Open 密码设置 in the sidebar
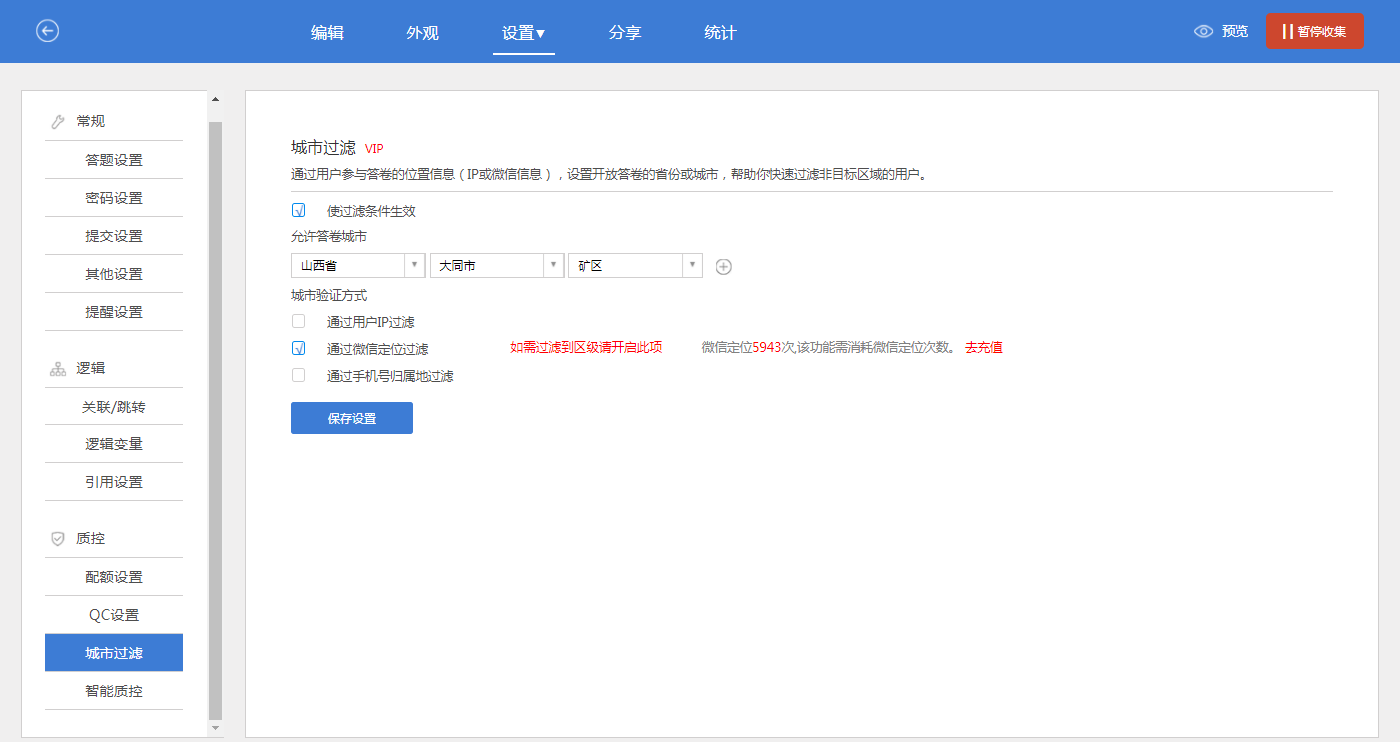 (x=114, y=198)
